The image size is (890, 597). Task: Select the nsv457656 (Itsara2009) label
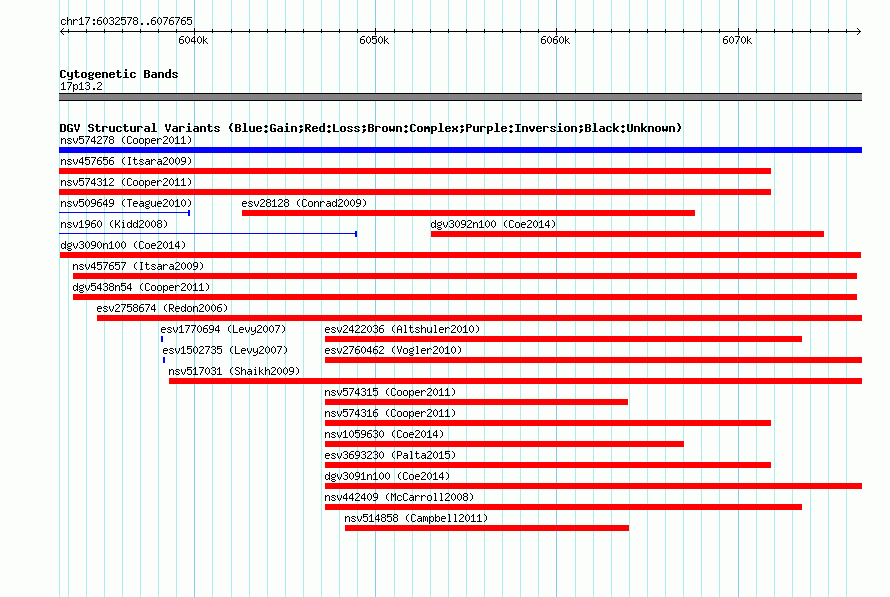[126, 161]
